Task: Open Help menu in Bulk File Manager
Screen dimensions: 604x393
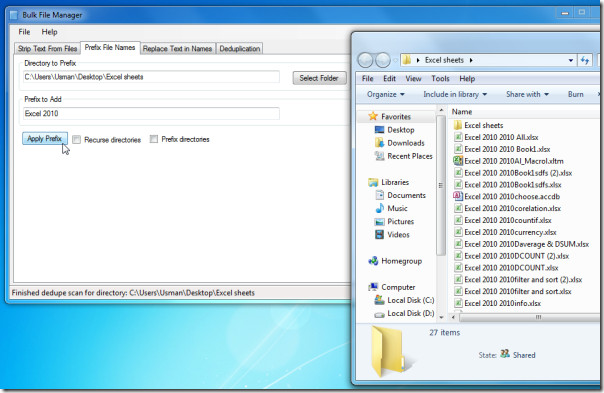Action: coord(49,32)
